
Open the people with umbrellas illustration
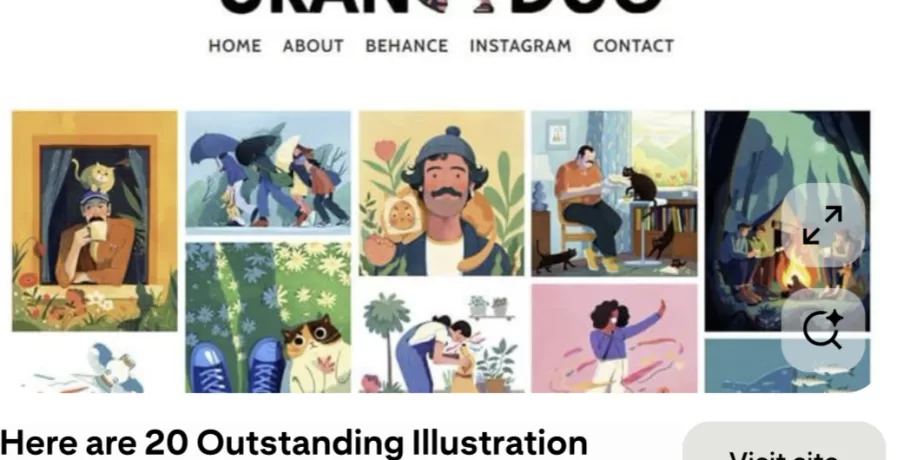coord(268,173)
